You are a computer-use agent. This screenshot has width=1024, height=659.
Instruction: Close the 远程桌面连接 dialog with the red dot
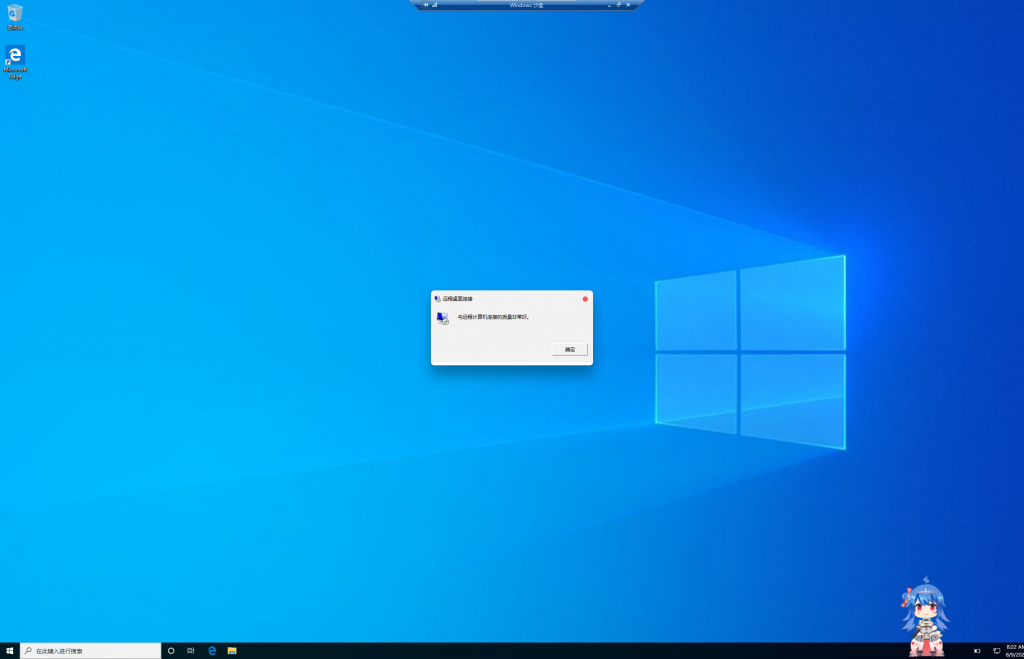[x=585, y=298]
